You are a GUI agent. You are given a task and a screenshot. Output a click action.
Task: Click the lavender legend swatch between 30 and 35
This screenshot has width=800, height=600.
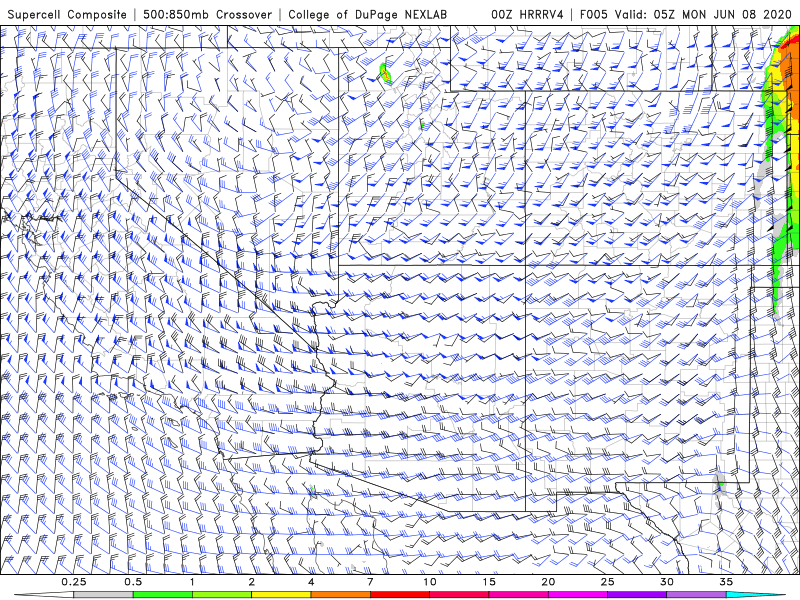click(696, 595)
